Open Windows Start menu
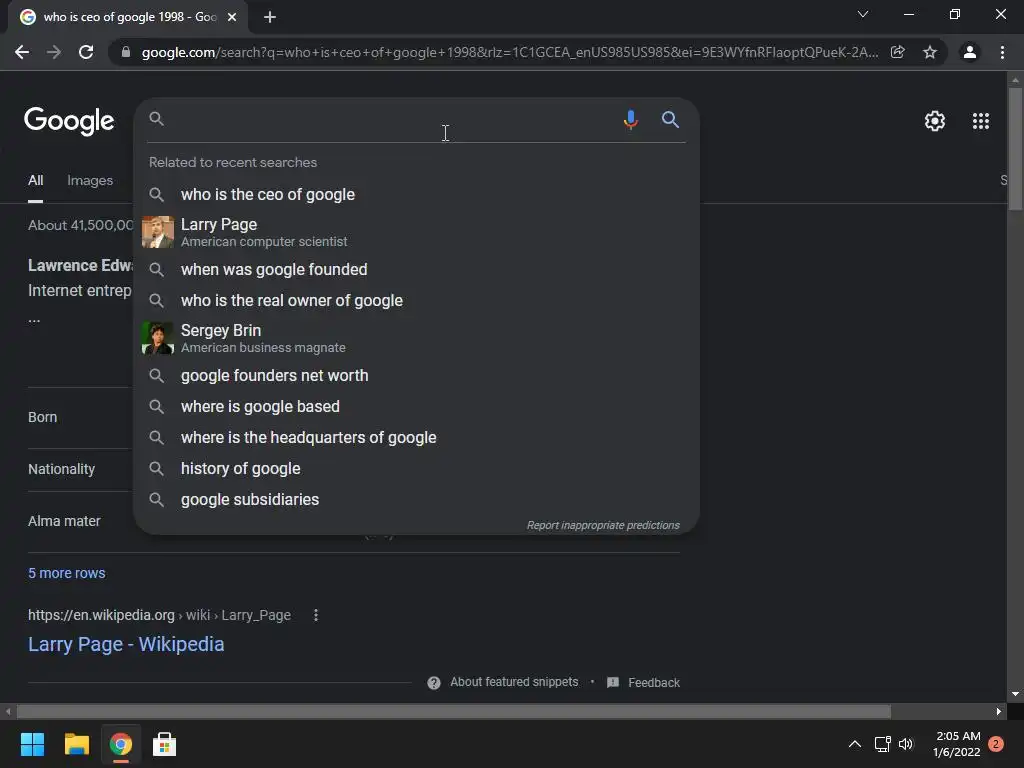This screenshot has width=1024, height=768. coord(32,744)
